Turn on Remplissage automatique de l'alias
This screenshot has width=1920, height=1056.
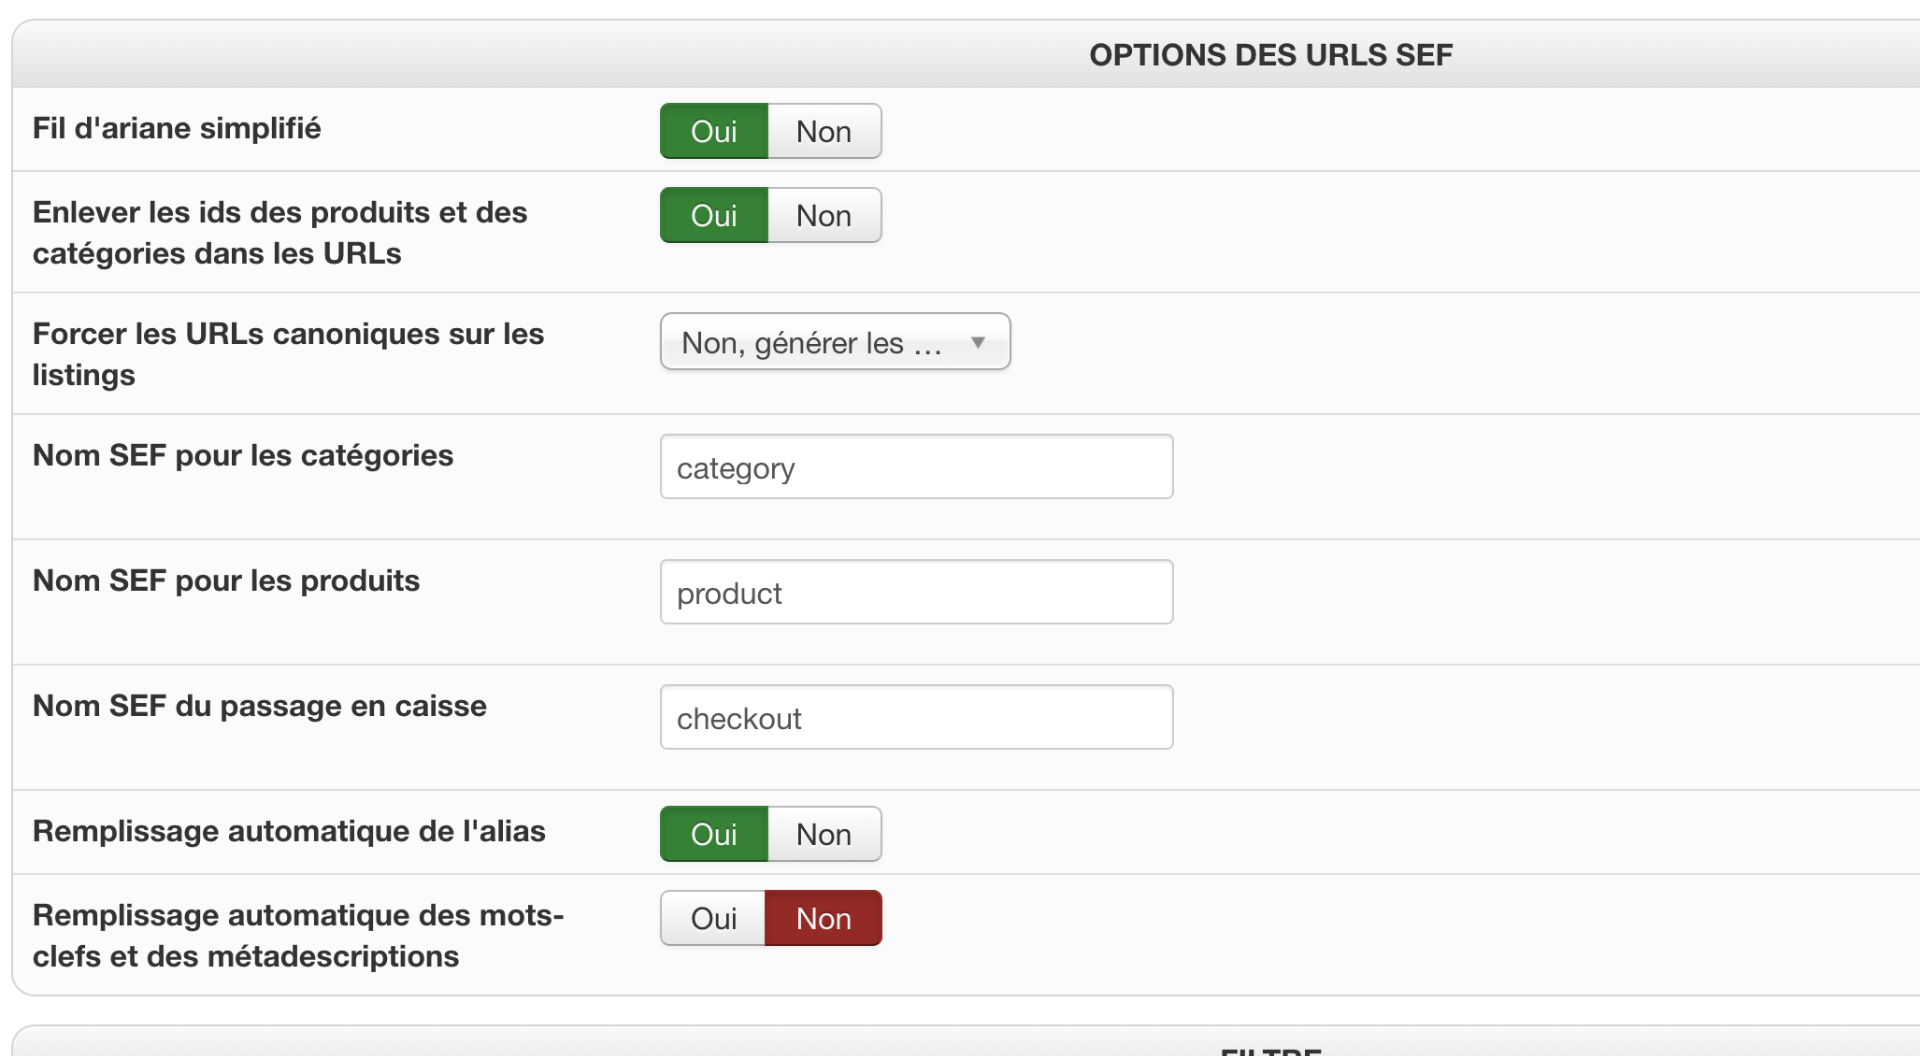(714, 834)
